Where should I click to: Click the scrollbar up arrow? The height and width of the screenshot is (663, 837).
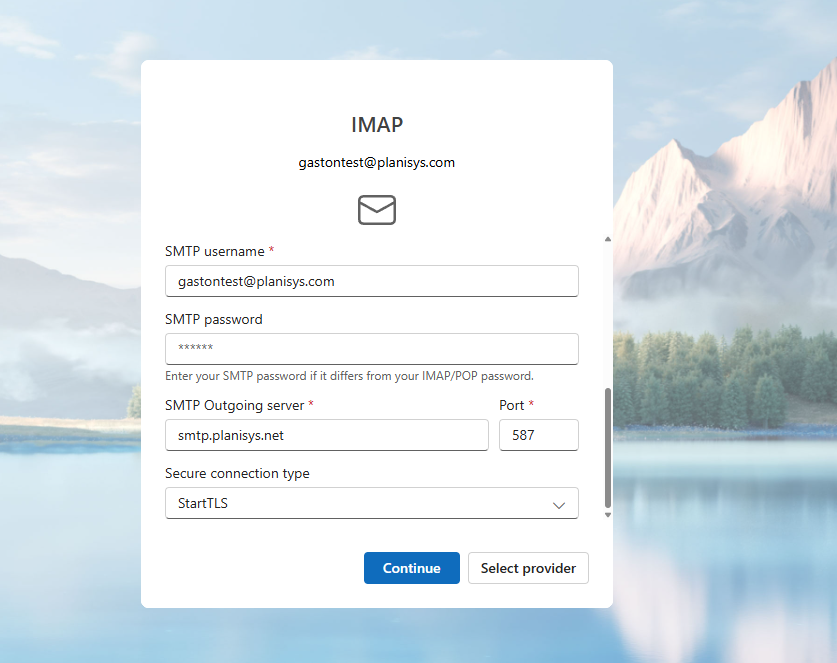[607, 239]
